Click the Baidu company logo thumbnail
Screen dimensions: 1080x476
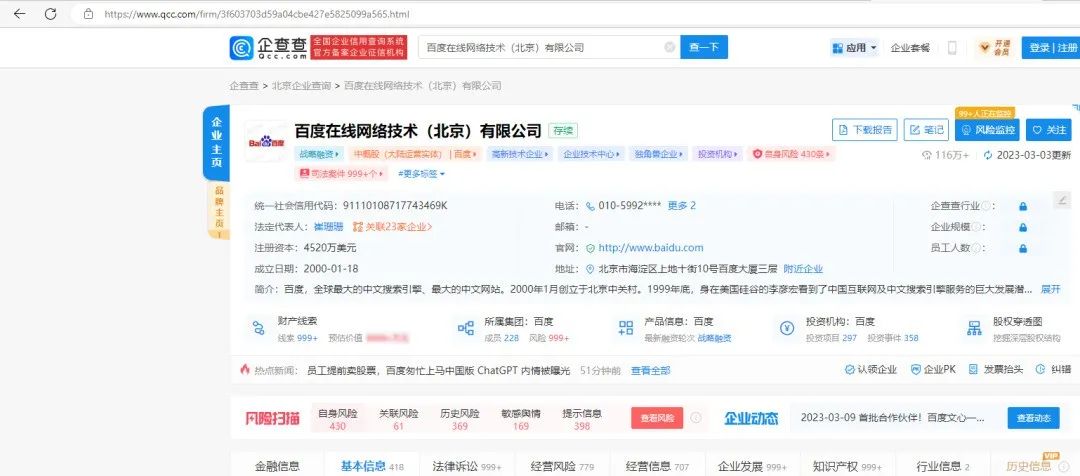click(266, 143)
